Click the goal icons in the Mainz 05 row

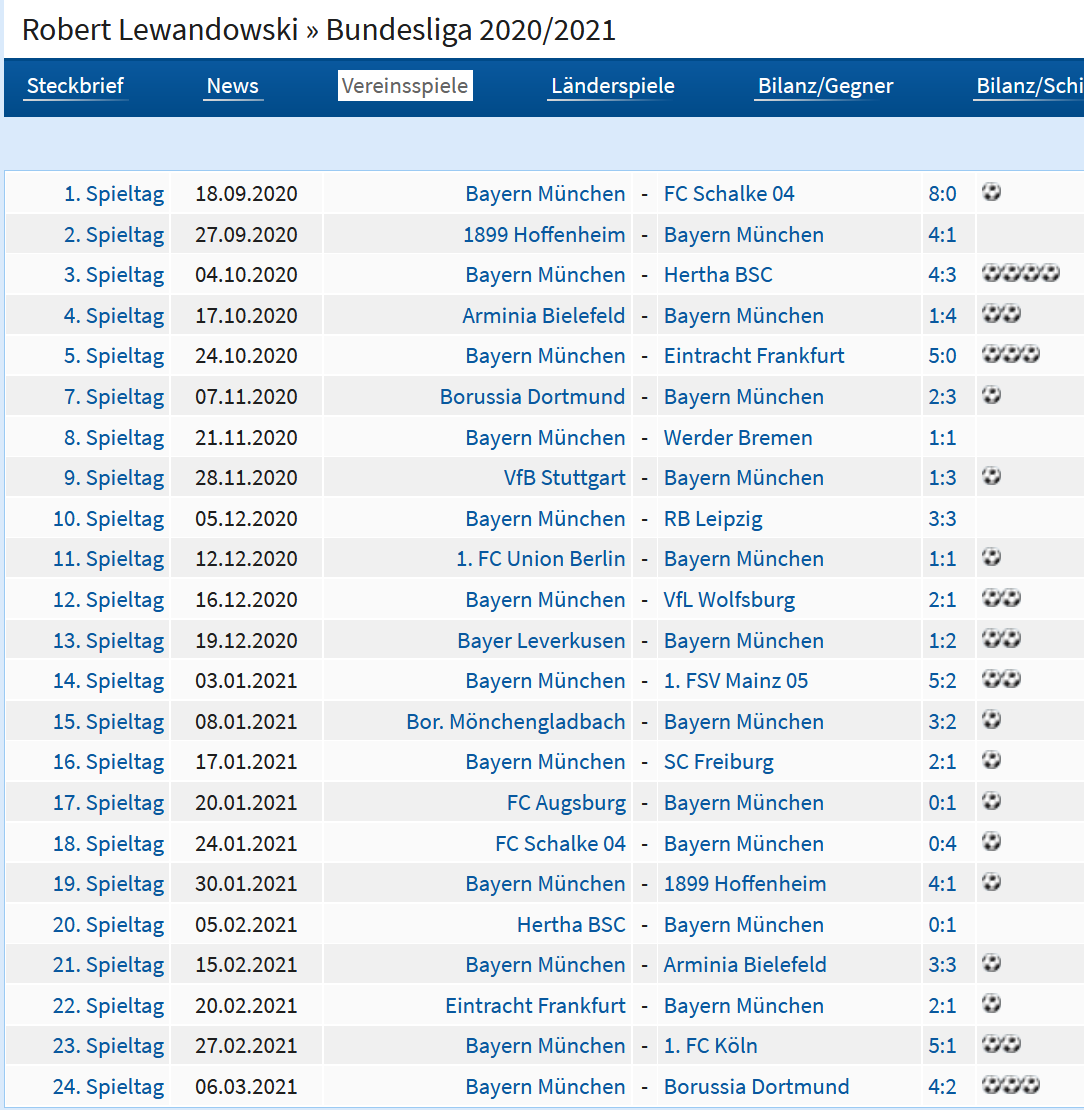point(1001,680)
